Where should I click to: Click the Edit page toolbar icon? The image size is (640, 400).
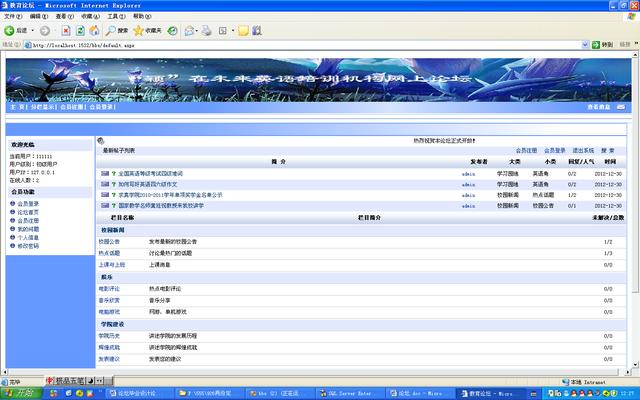[x=223, y=31]
